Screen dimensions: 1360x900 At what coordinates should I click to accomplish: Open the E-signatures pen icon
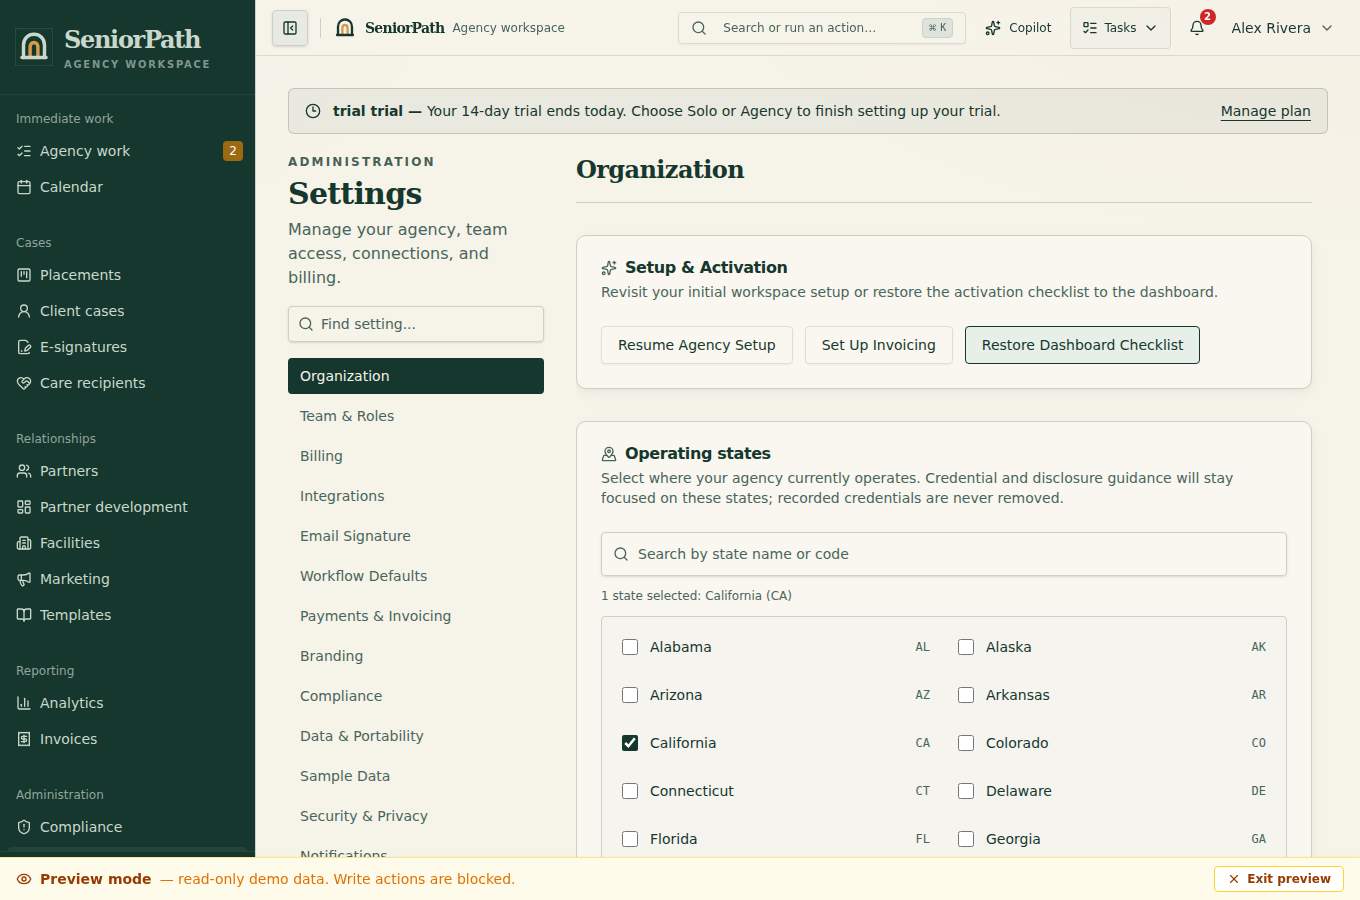(x=24, y=347)
